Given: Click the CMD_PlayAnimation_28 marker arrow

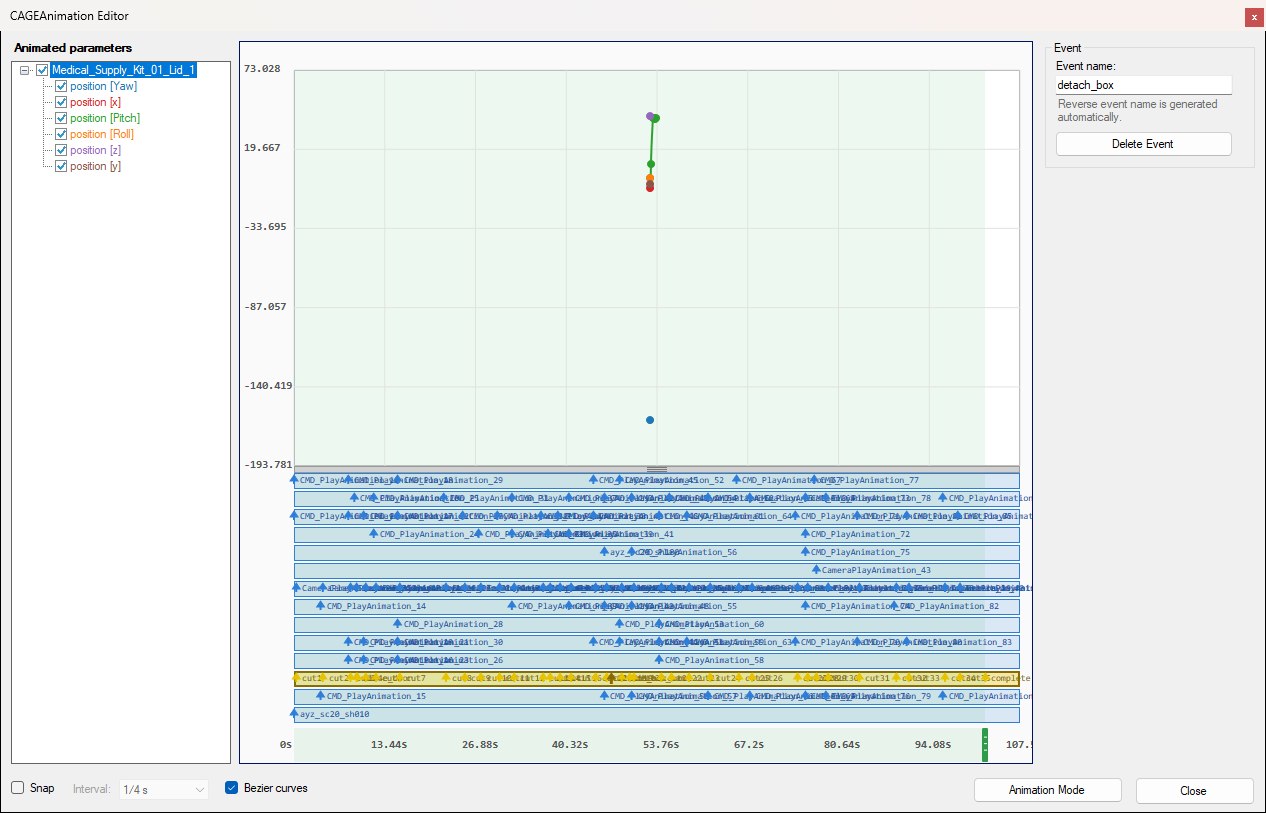Looking at the screenshot, I should coord(398,624).
